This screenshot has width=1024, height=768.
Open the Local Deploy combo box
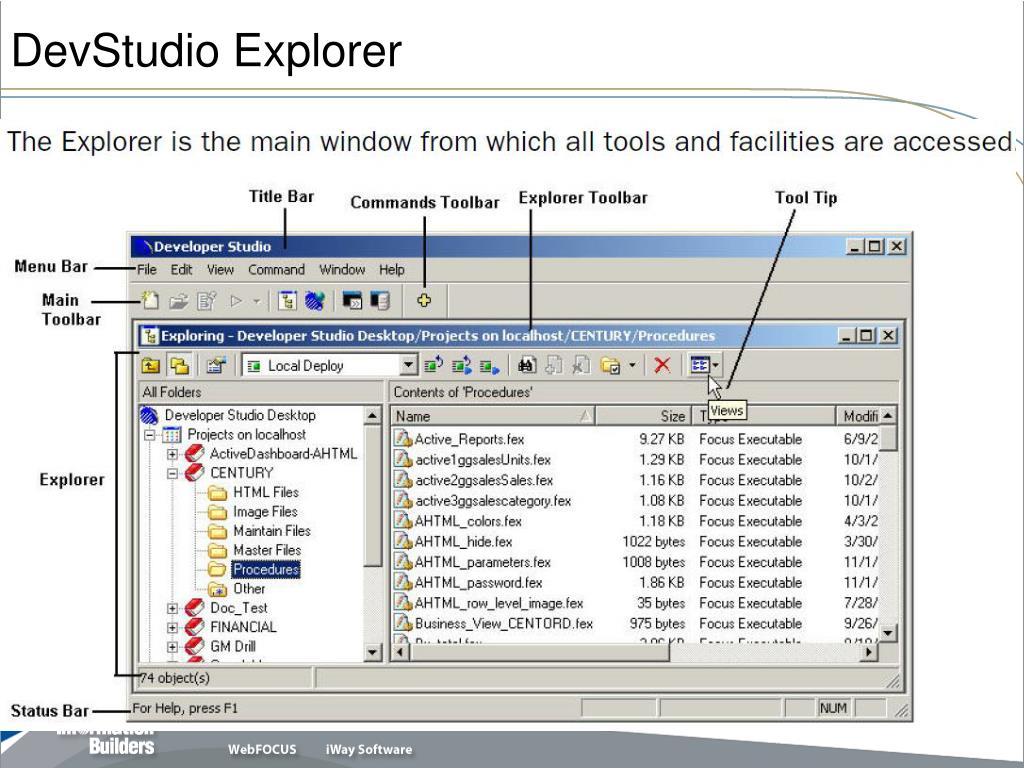(x=329, y=365)
